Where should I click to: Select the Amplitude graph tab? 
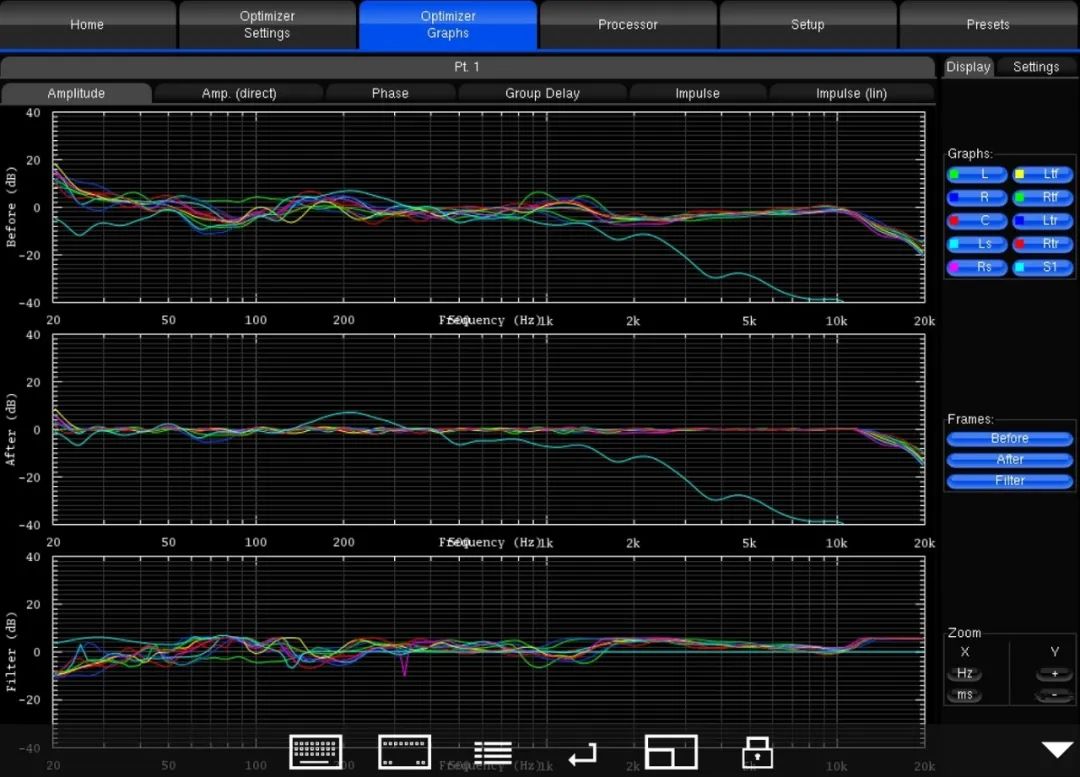(76, 94)
